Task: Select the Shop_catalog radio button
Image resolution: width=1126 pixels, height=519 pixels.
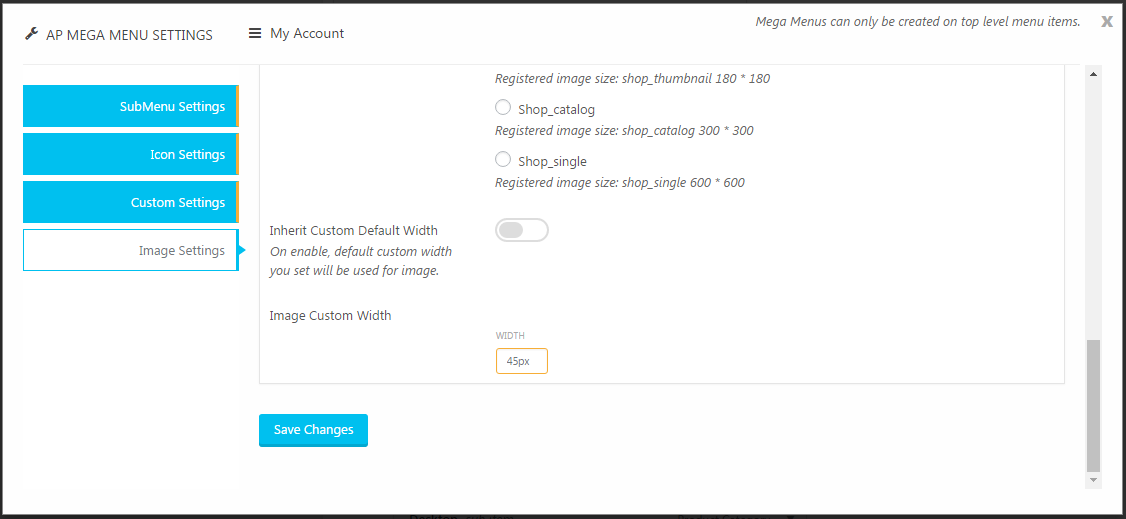Action: [503, 108]
